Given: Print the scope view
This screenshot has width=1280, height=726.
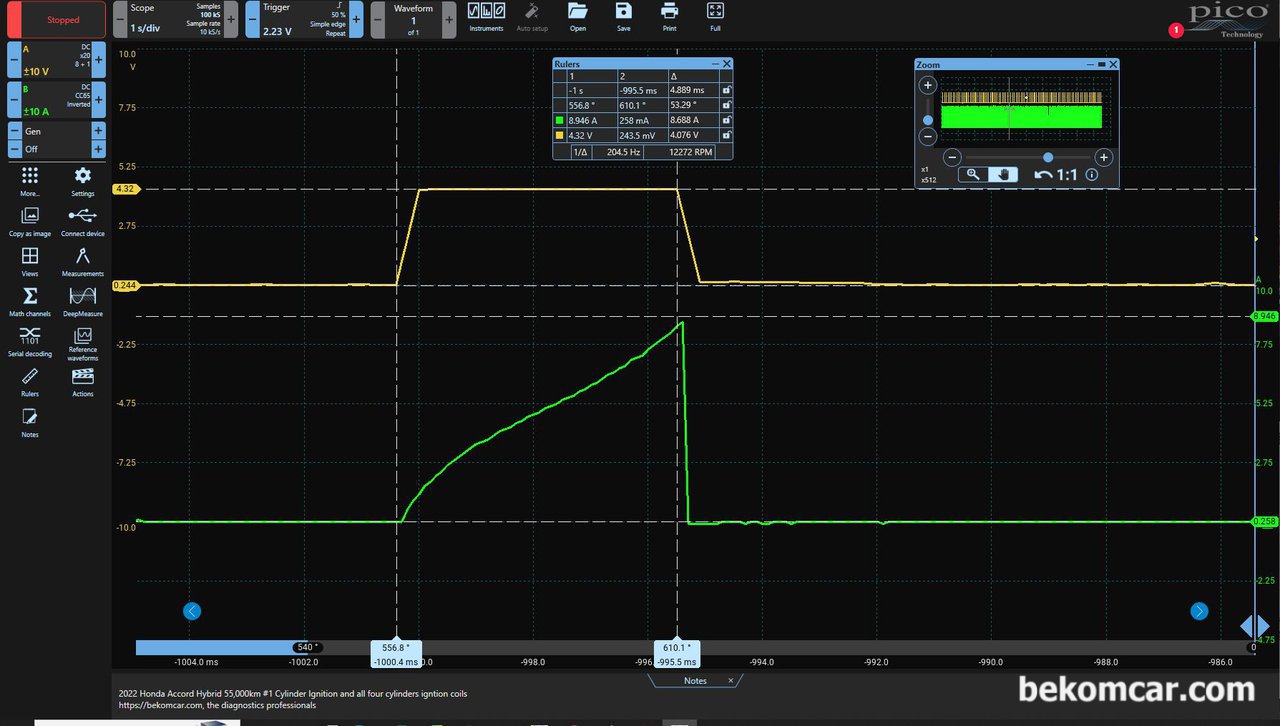Looking at the screenshot, I should [670, 16].
